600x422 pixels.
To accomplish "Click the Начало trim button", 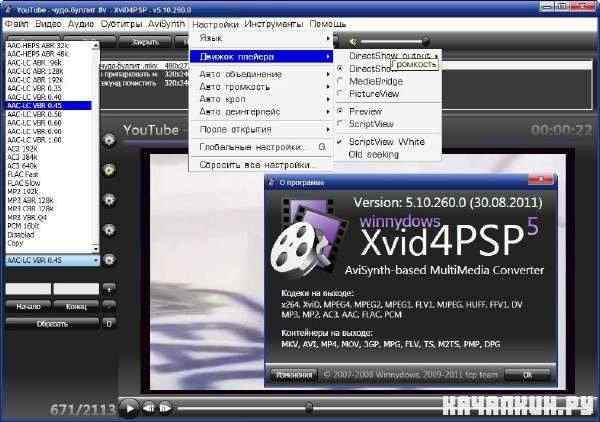I will [x=28, y=306].
